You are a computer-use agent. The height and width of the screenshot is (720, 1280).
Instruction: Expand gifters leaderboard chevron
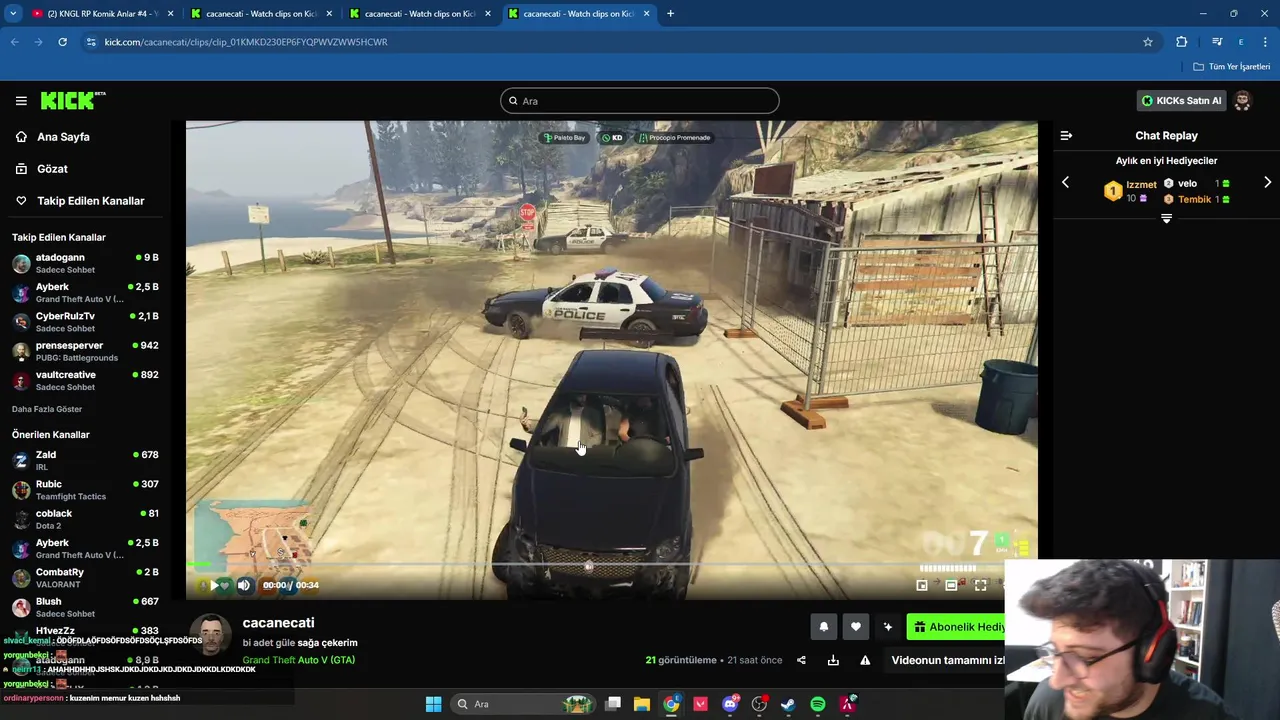(x=1166, y=218)
